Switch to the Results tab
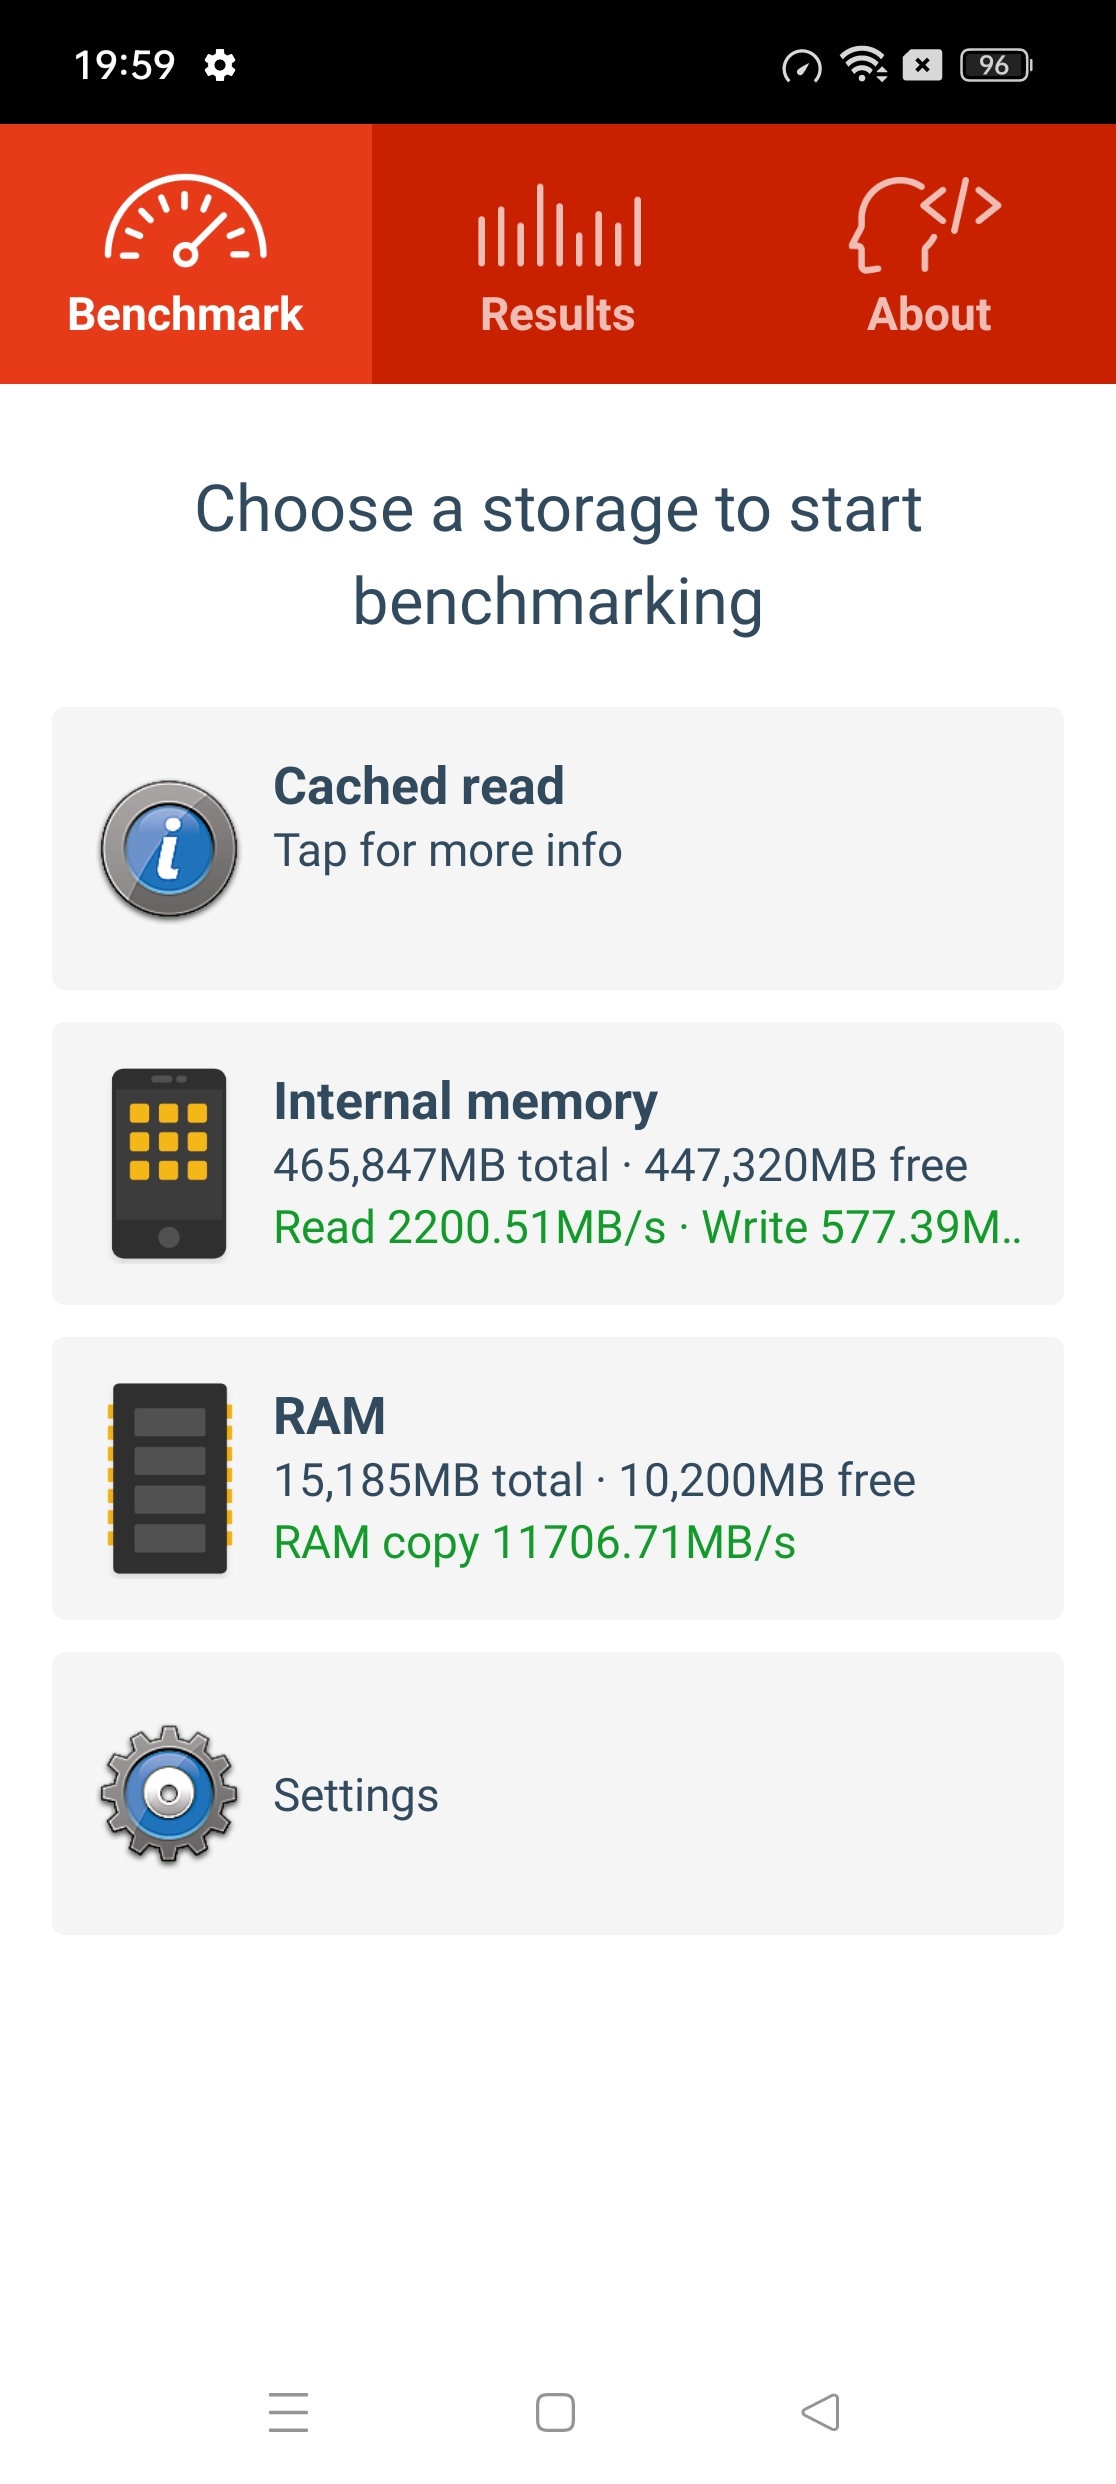 (558, 314)
